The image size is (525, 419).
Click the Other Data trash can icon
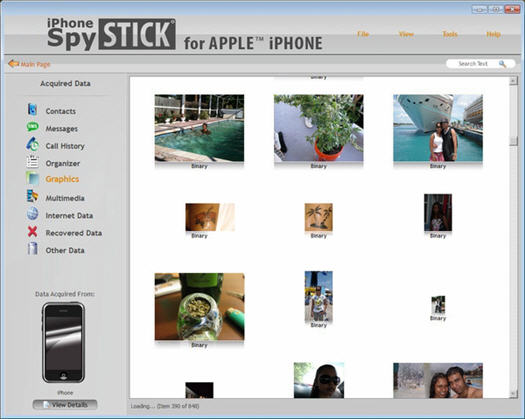pos(32,249)
